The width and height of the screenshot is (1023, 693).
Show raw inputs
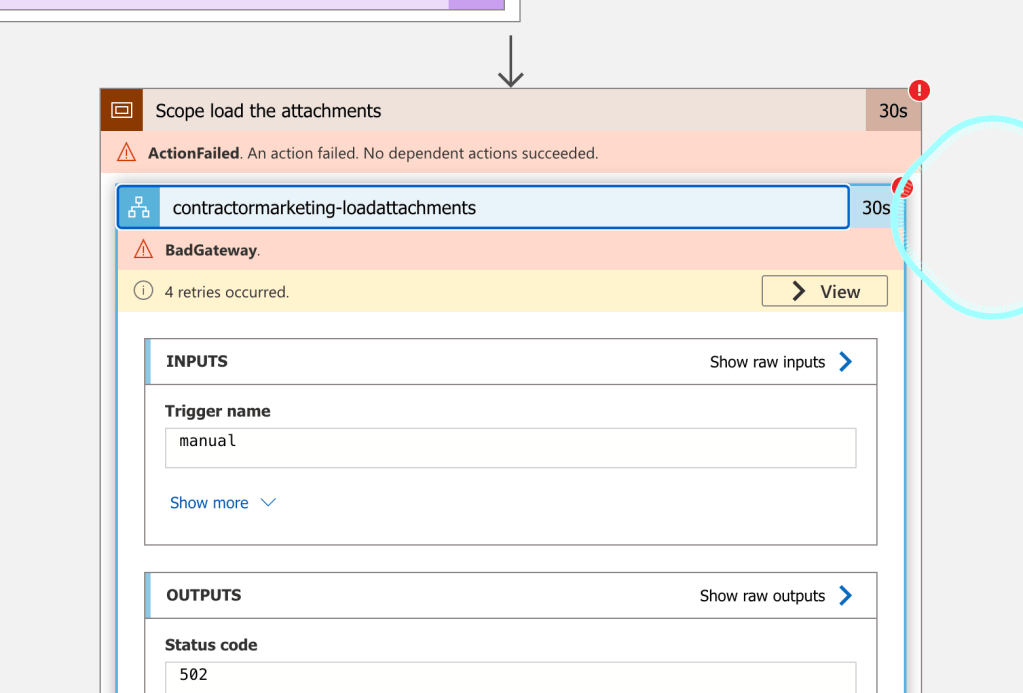[x=767, y=362]
